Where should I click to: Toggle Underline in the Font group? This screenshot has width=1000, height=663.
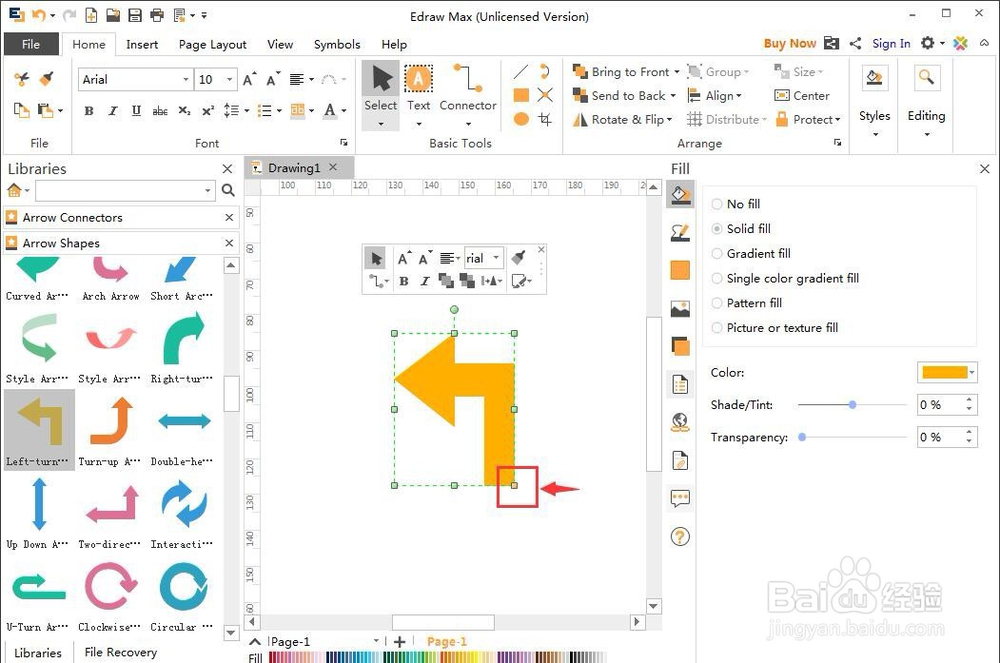coord(136,110)
